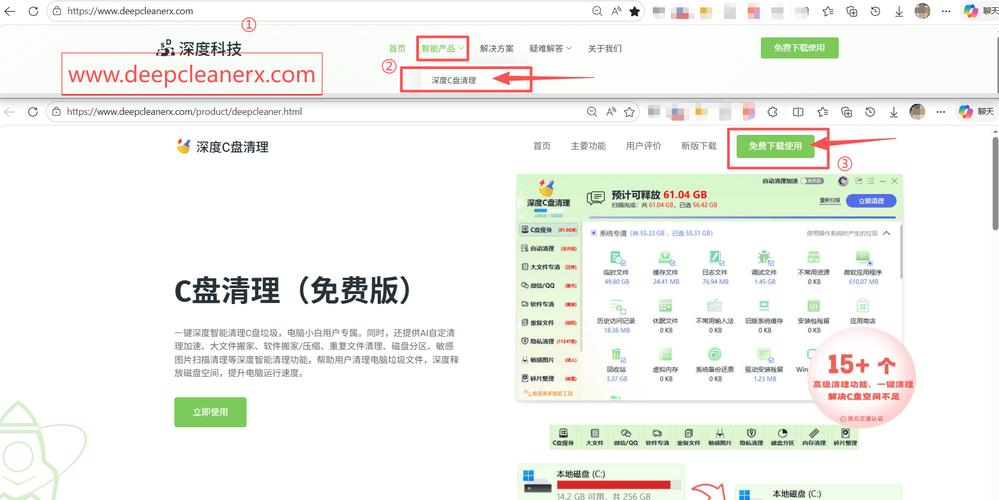Expand the 智能产品 dropdown menu
Screen dimensions: 999x500
pos(443,48)
